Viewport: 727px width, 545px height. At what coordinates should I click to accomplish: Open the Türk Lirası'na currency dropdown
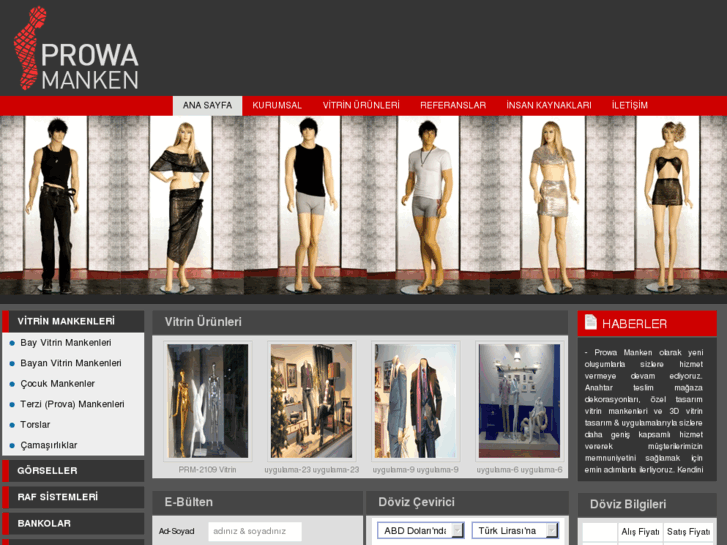tap(515, 530)
